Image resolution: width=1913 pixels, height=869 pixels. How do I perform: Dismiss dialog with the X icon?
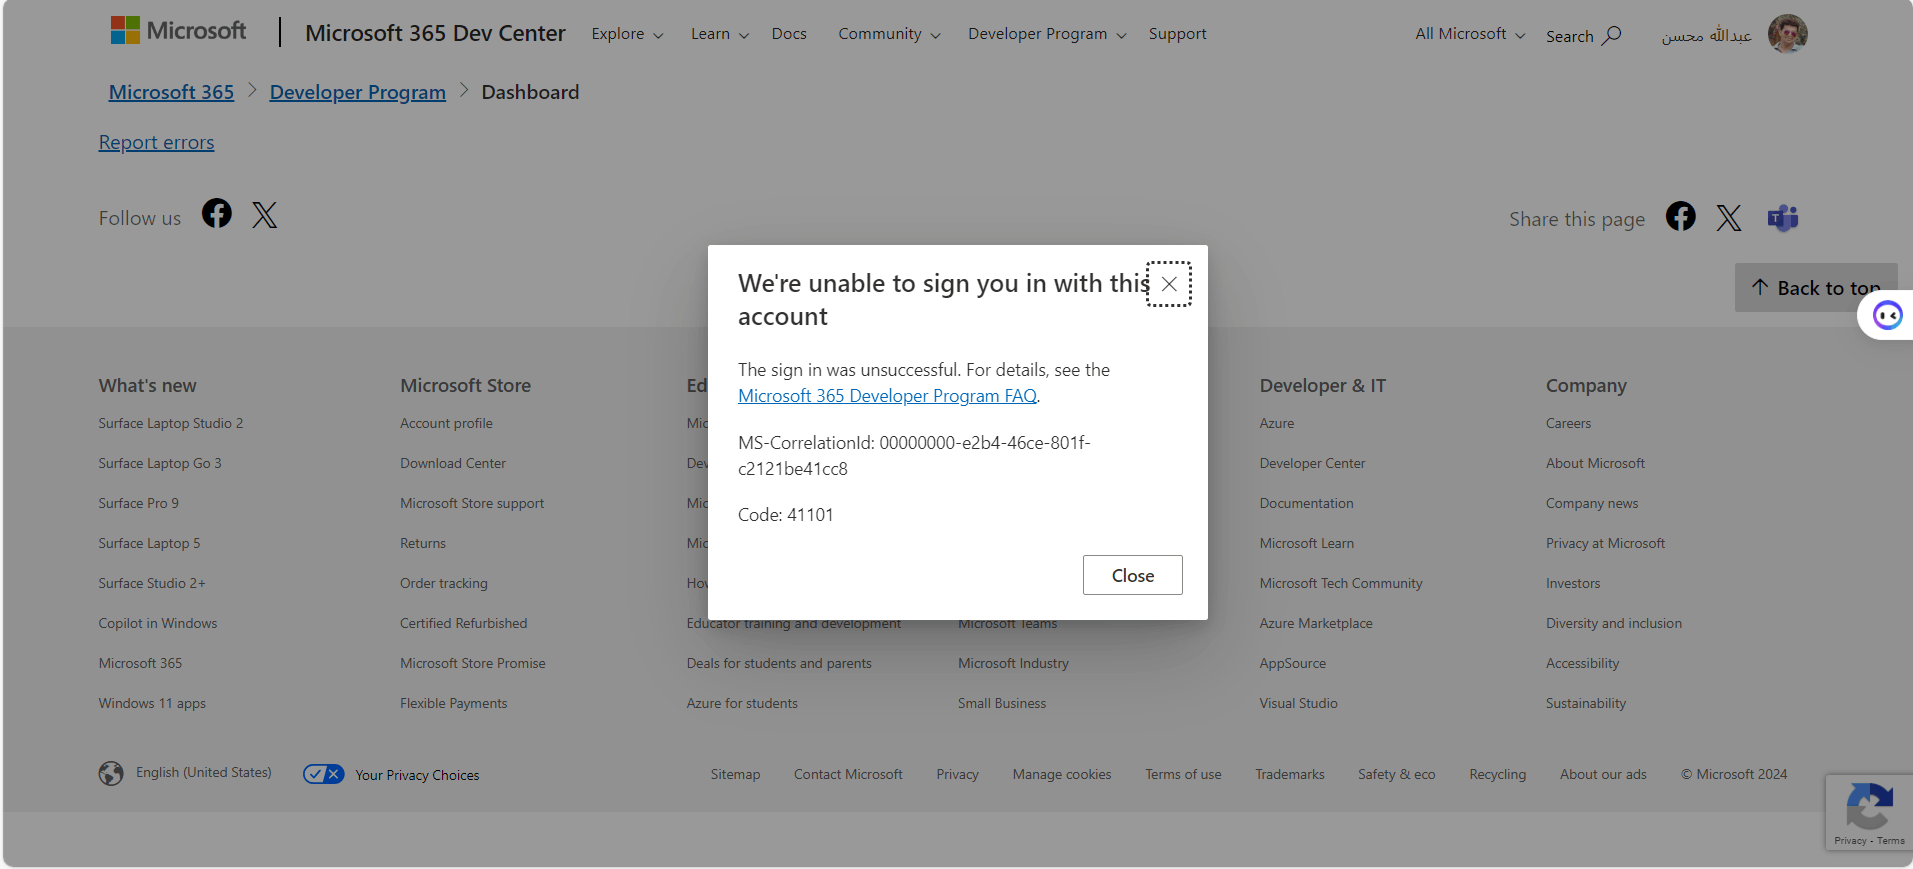[1169, 284]
